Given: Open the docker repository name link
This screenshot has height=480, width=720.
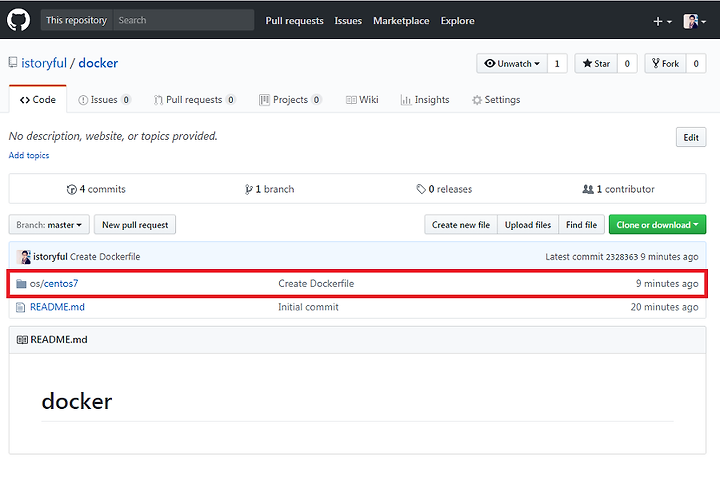Looking at the screenshot, I should tap(98, 63).
